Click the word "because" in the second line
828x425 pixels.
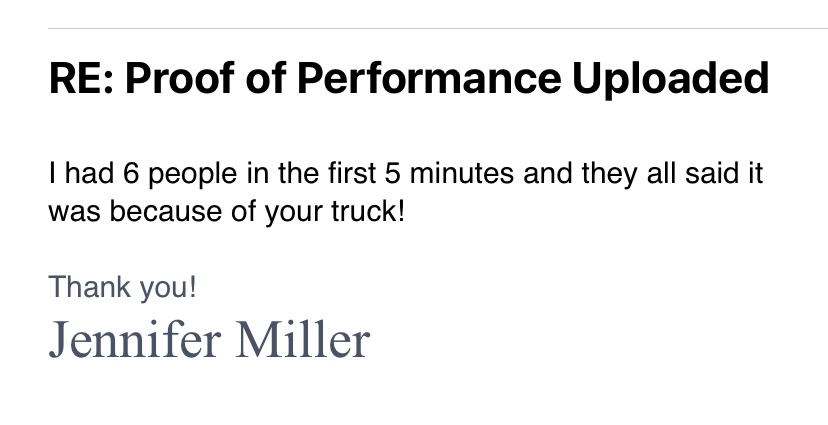coord(166,212)
